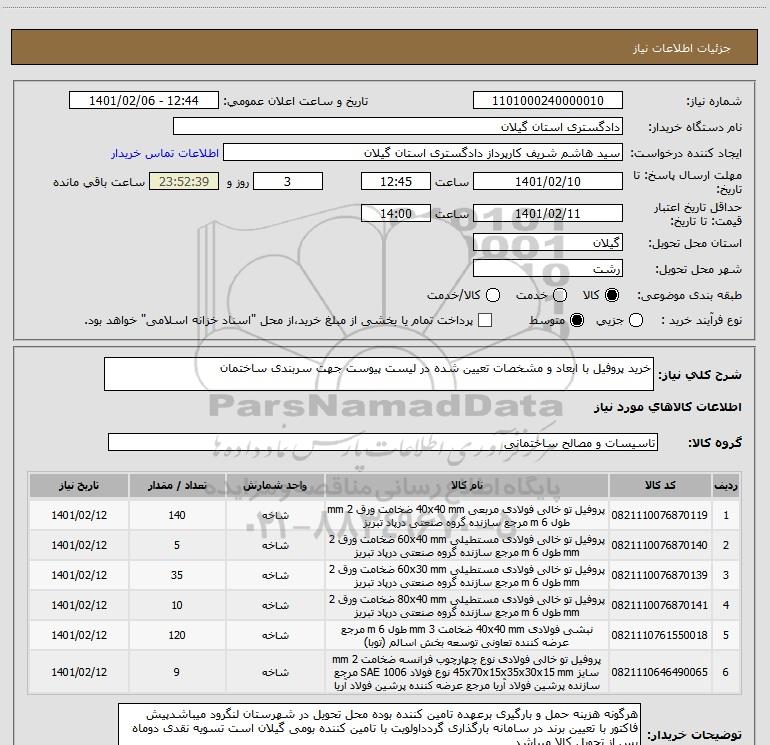770x745 pixels.
Task: Click quantity 35 in row 3
Action: click(x=177, y=575)
